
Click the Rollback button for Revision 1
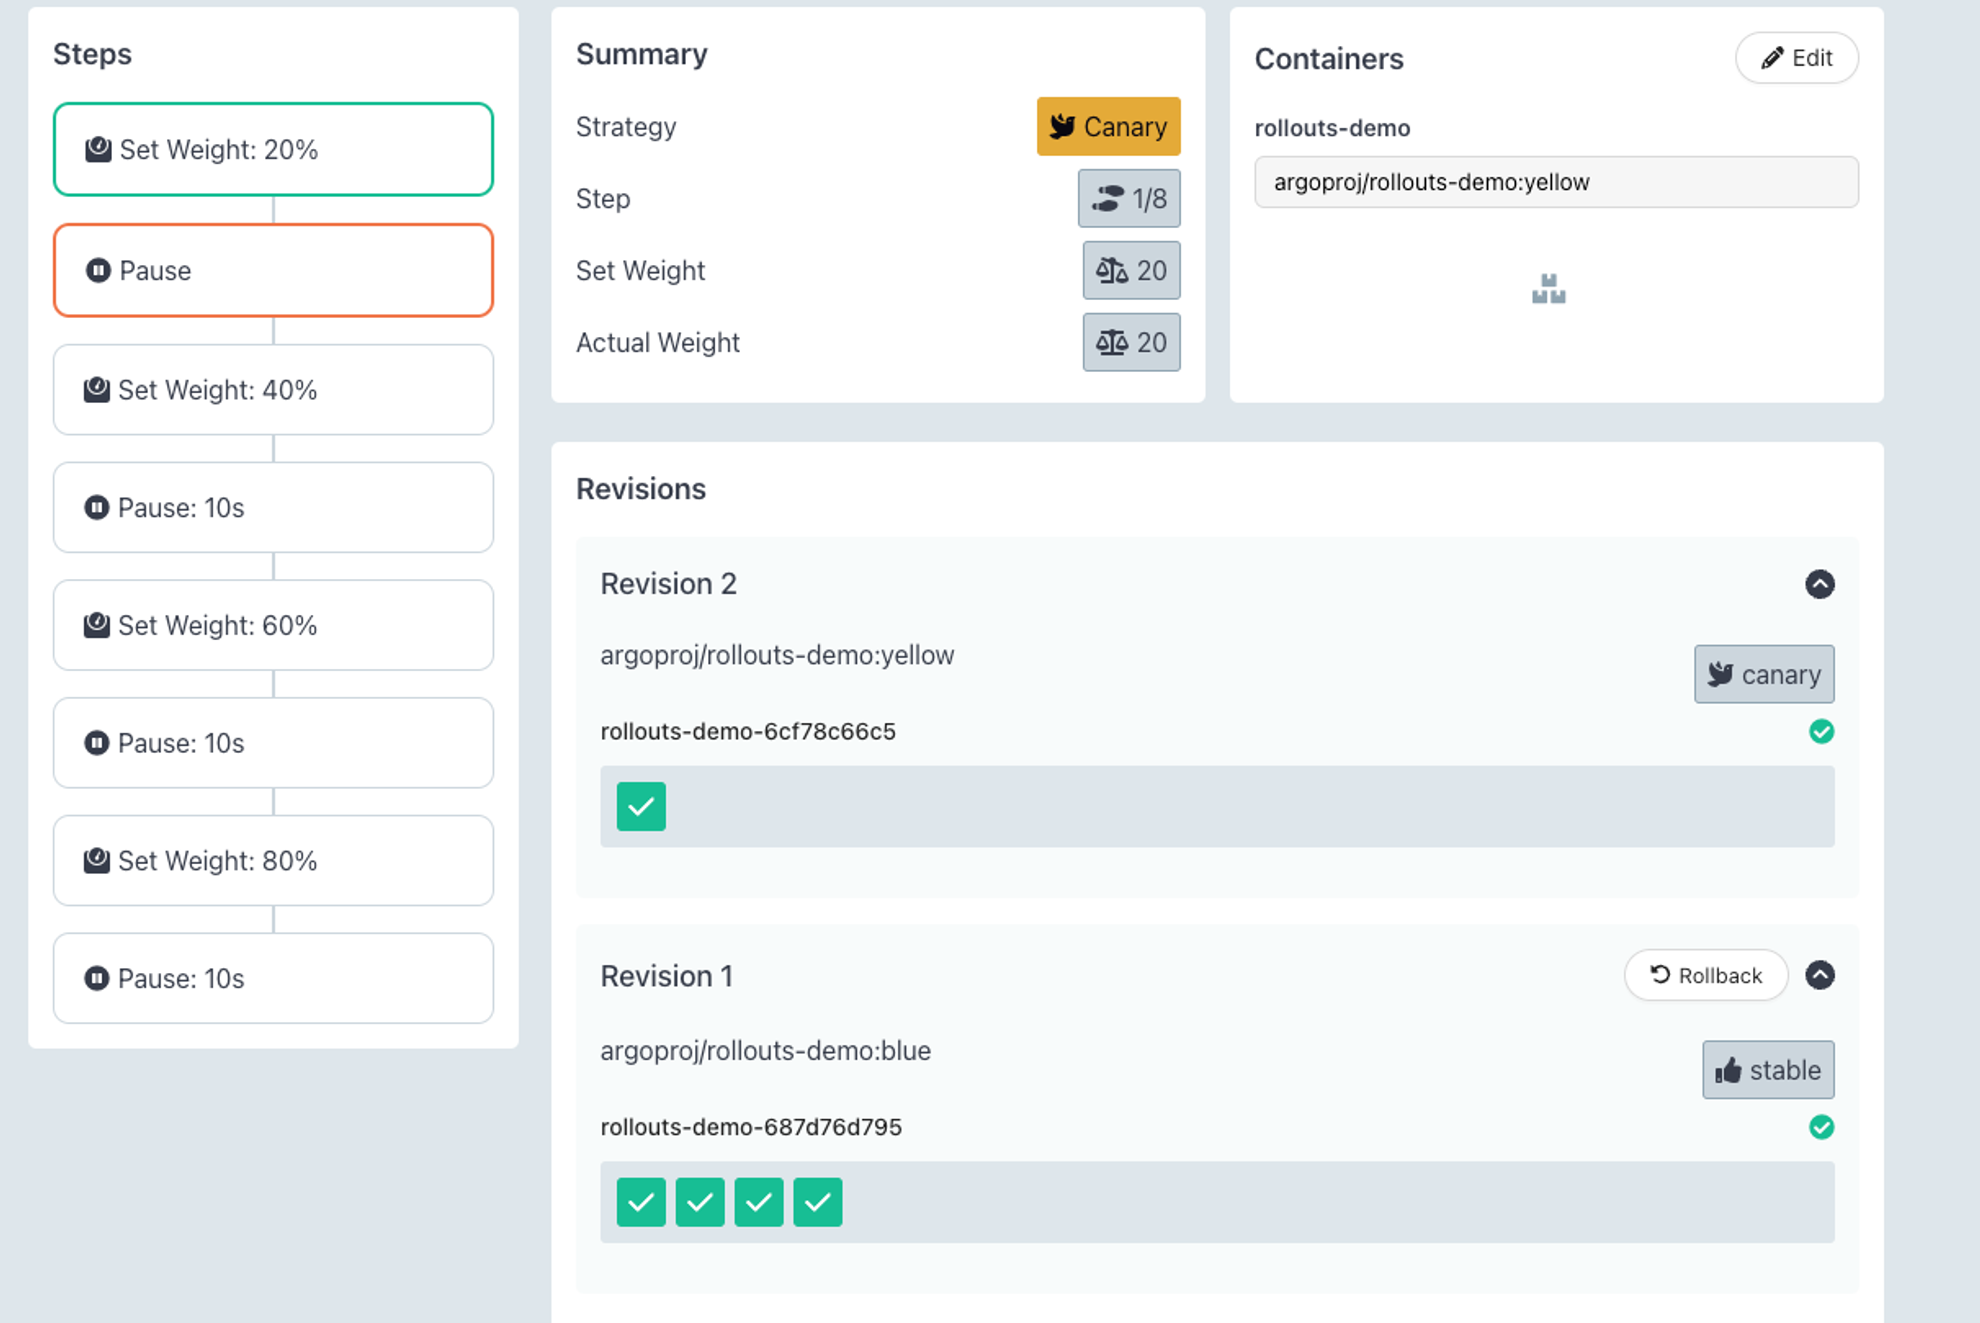1705,975
